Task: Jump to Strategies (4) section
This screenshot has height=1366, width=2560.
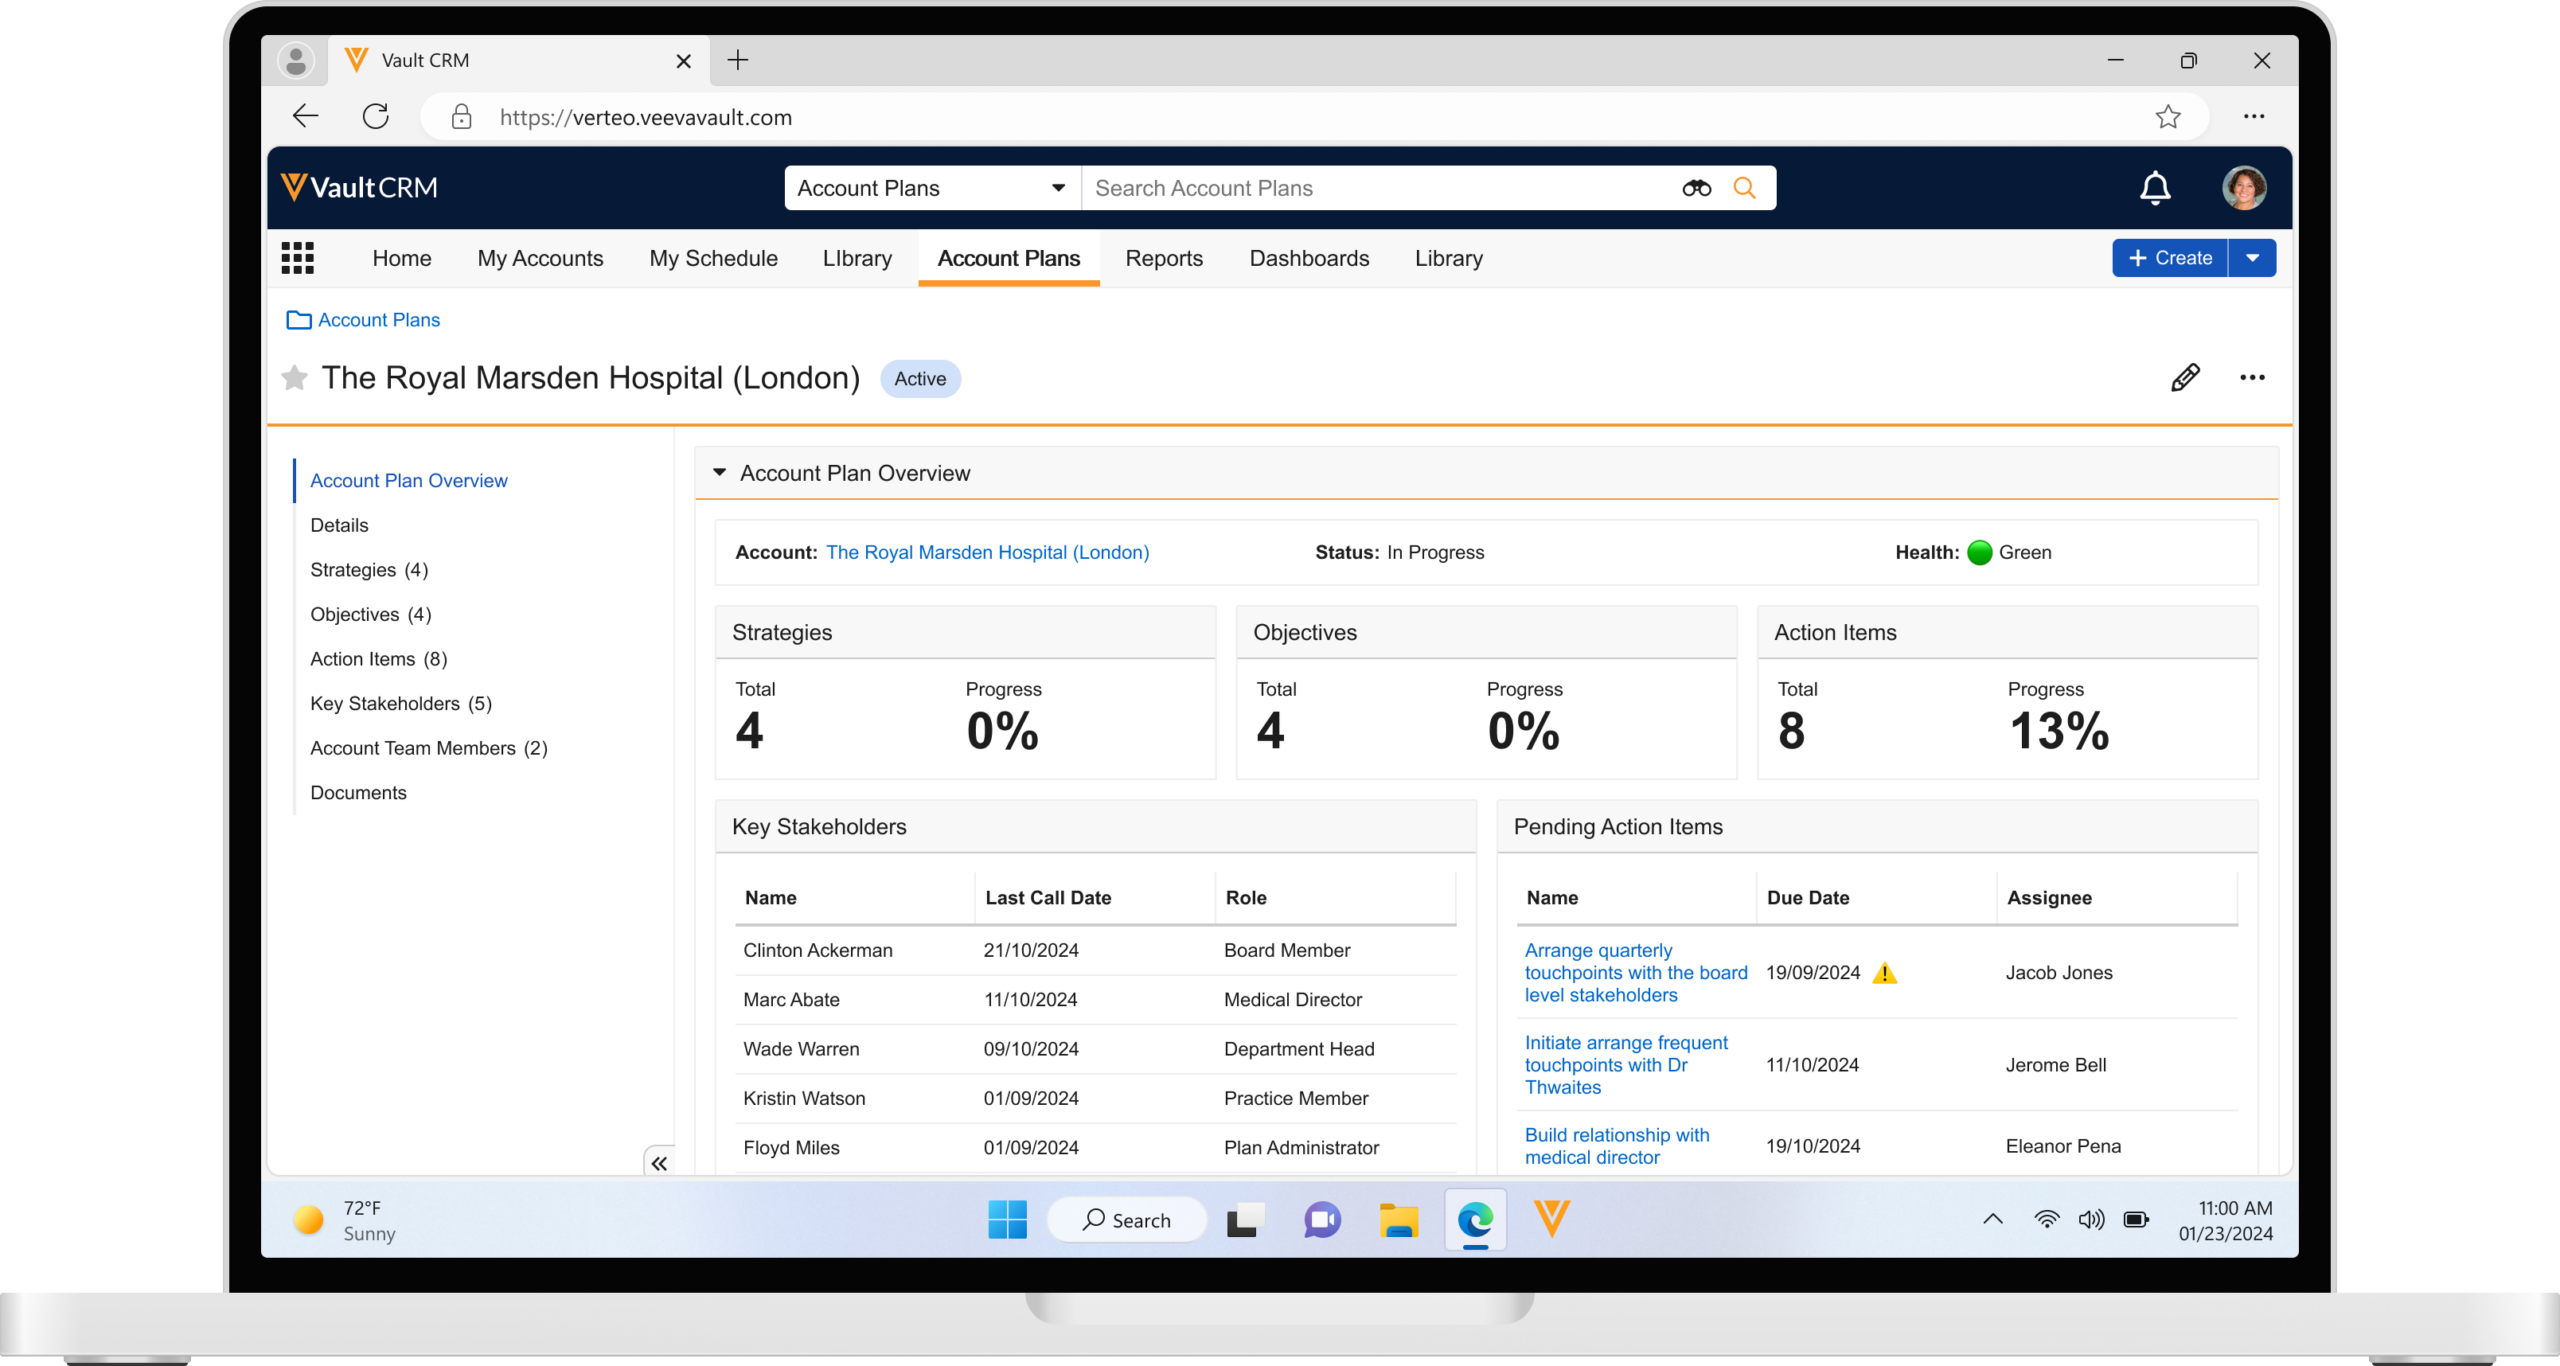Action: 369,570
